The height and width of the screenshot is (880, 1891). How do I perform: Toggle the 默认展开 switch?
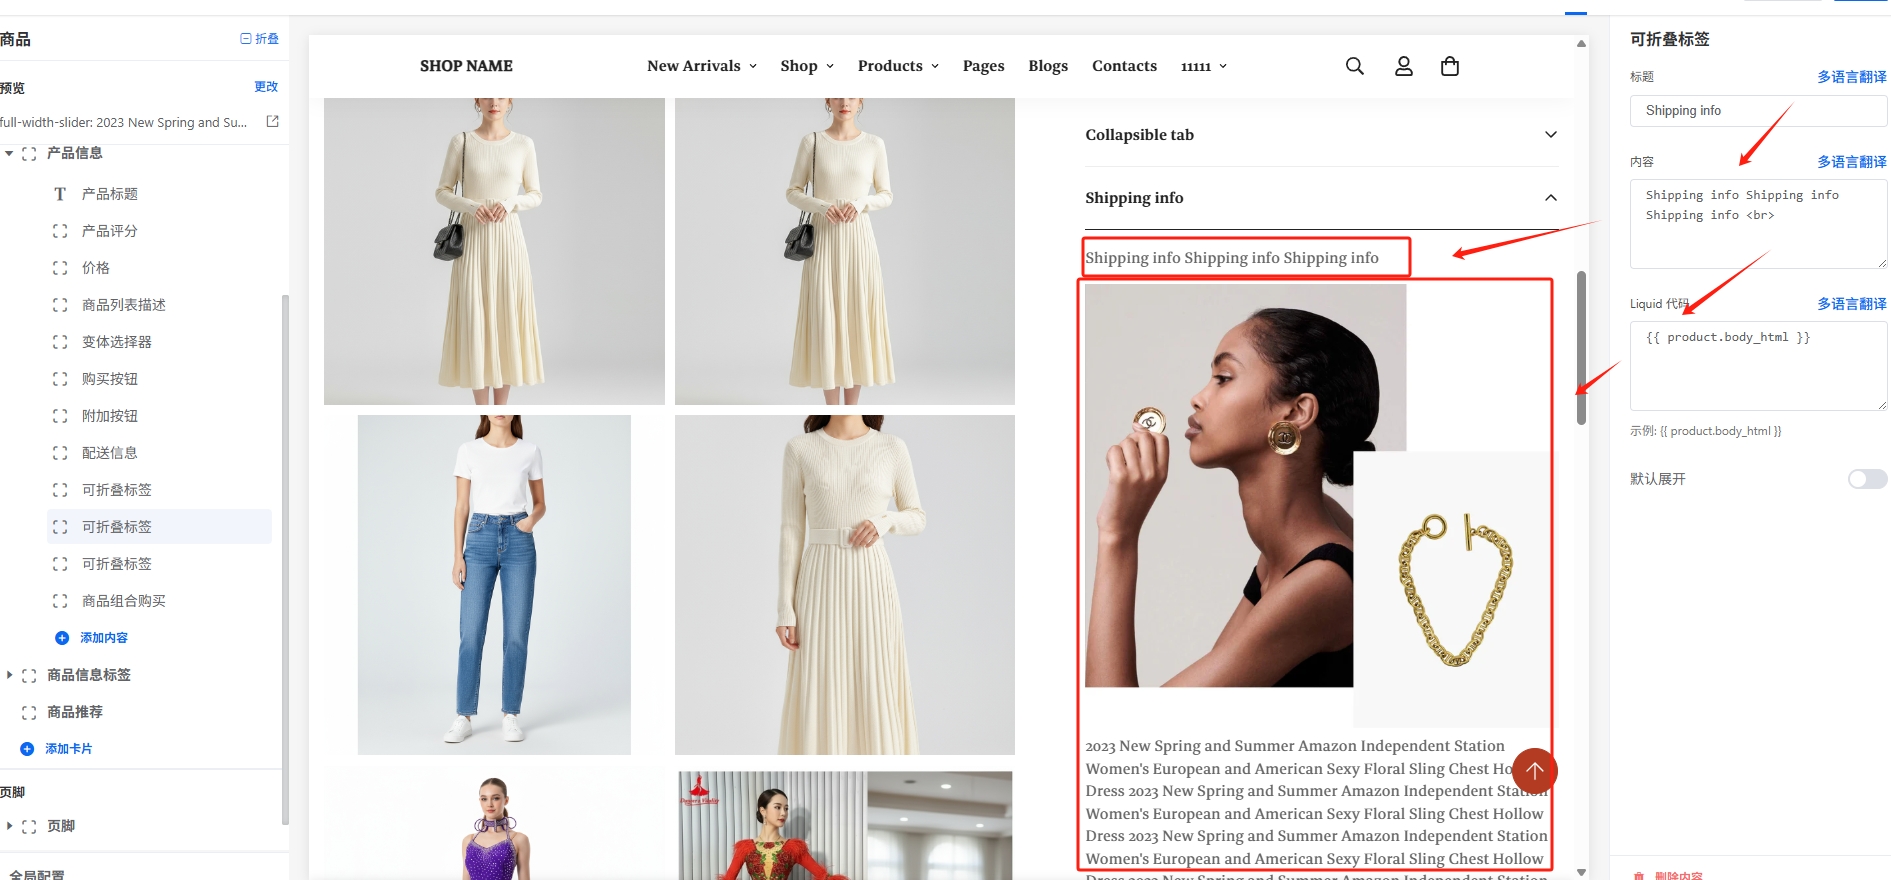pyautogui.click(x=1866, y=479)
